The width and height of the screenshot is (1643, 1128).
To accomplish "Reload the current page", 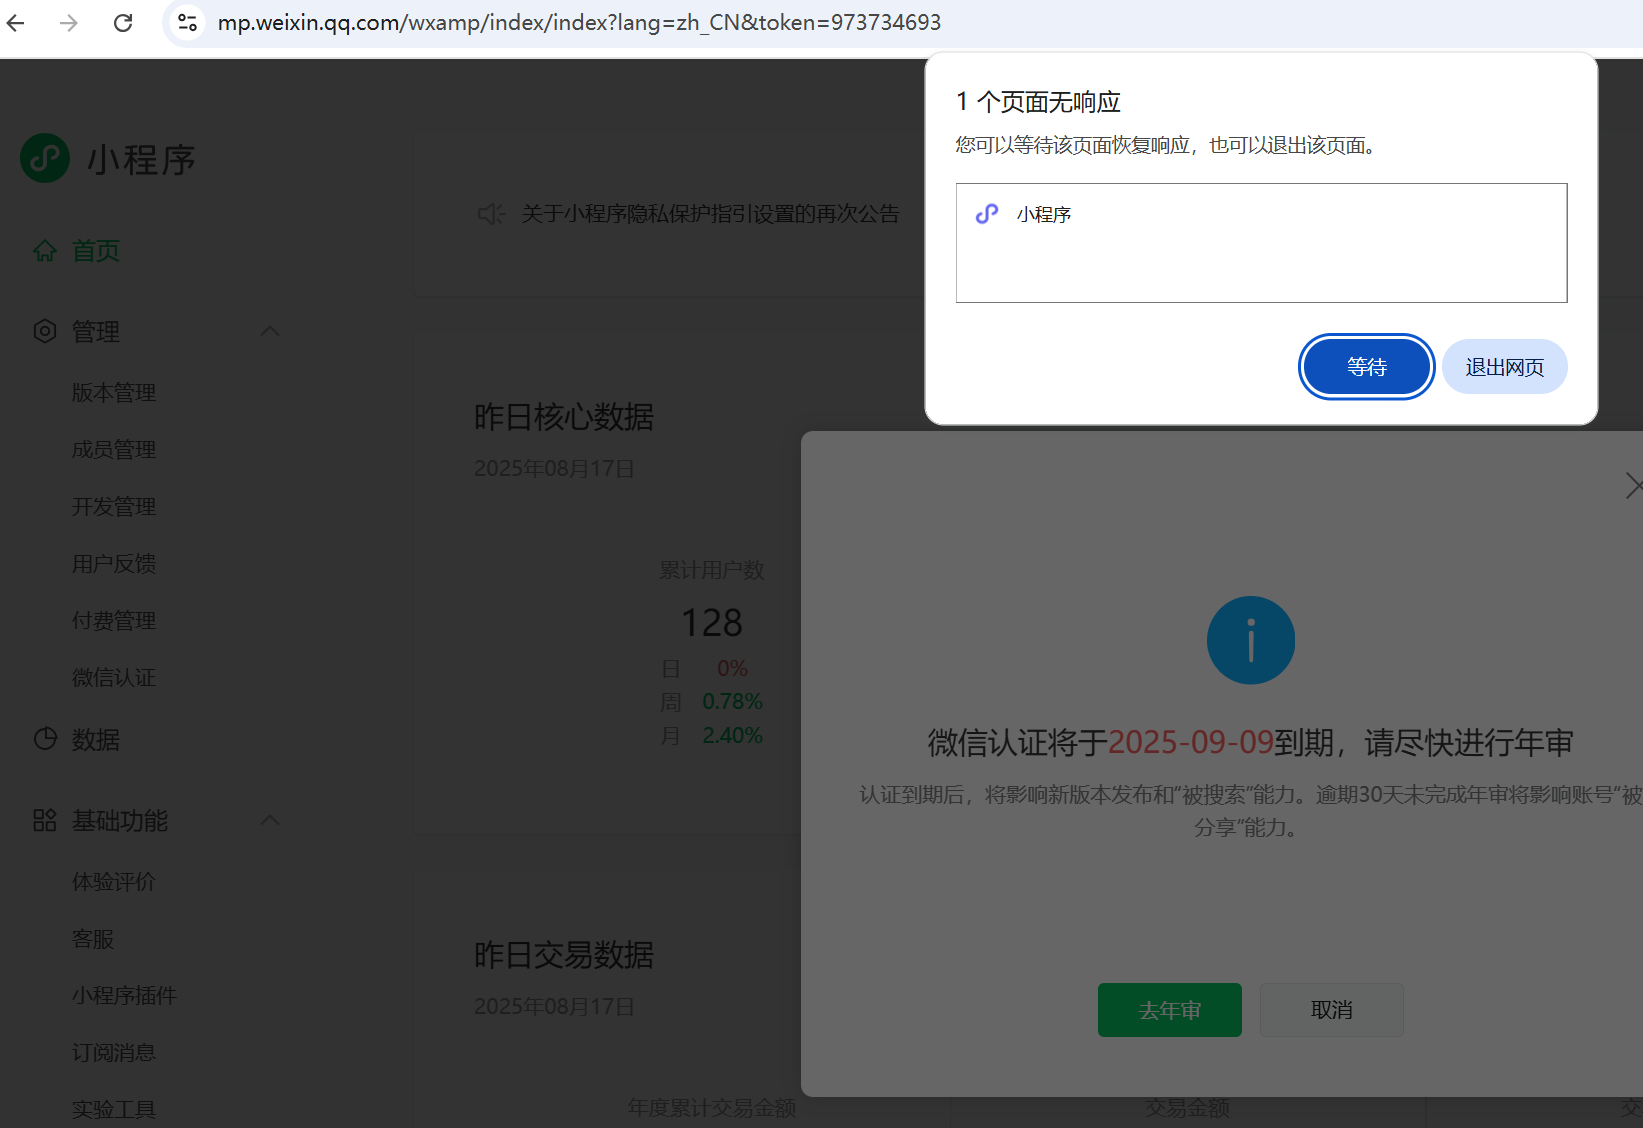I will point(123,22).
